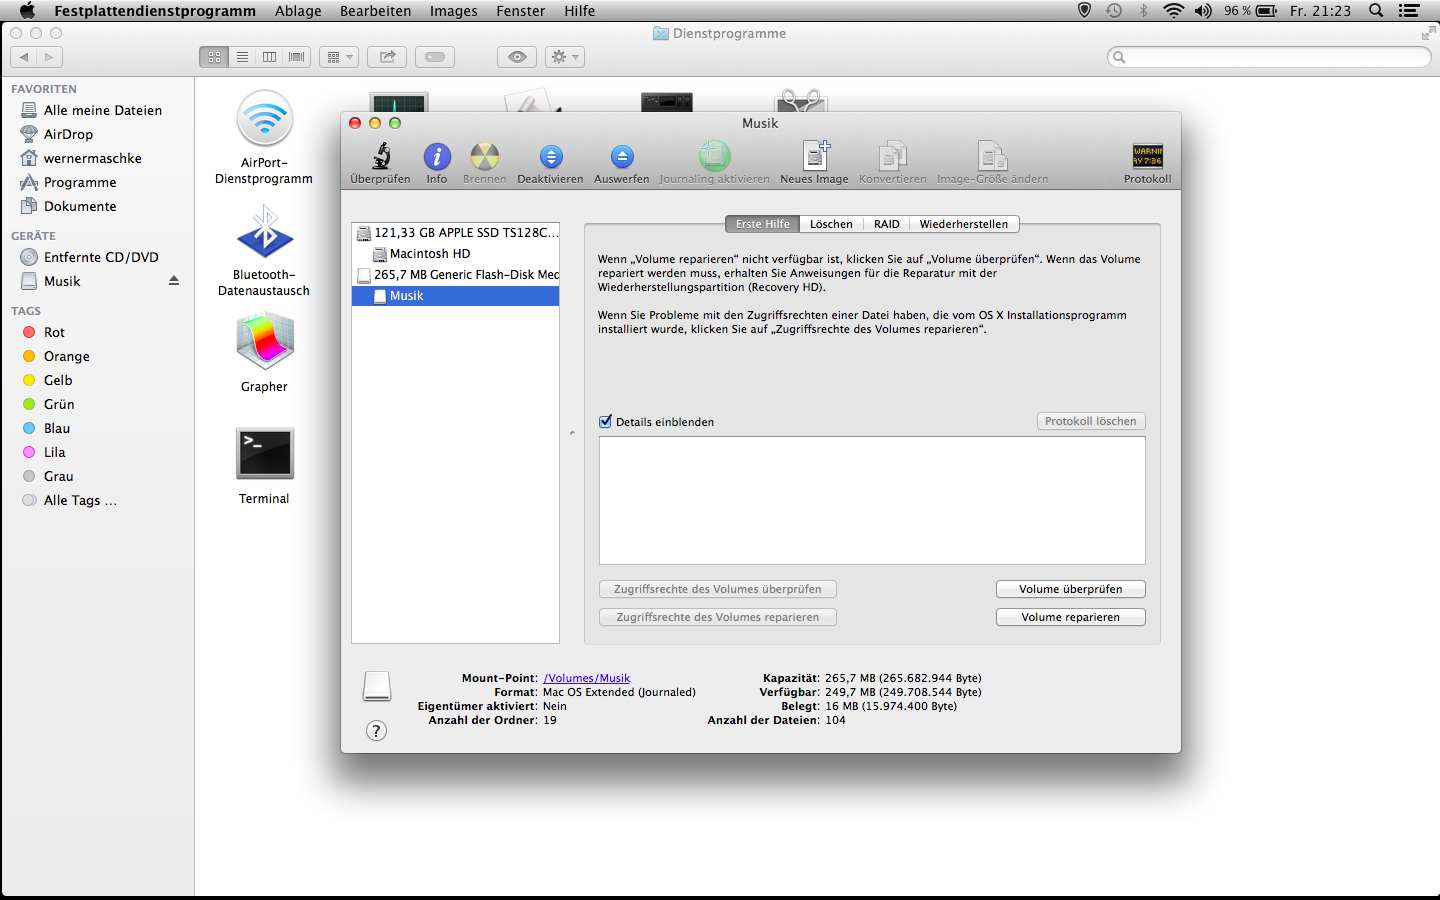This screenshot has height=900, width=1440.
Task: Open the Terminal application icon
Action: click(264, 454)
